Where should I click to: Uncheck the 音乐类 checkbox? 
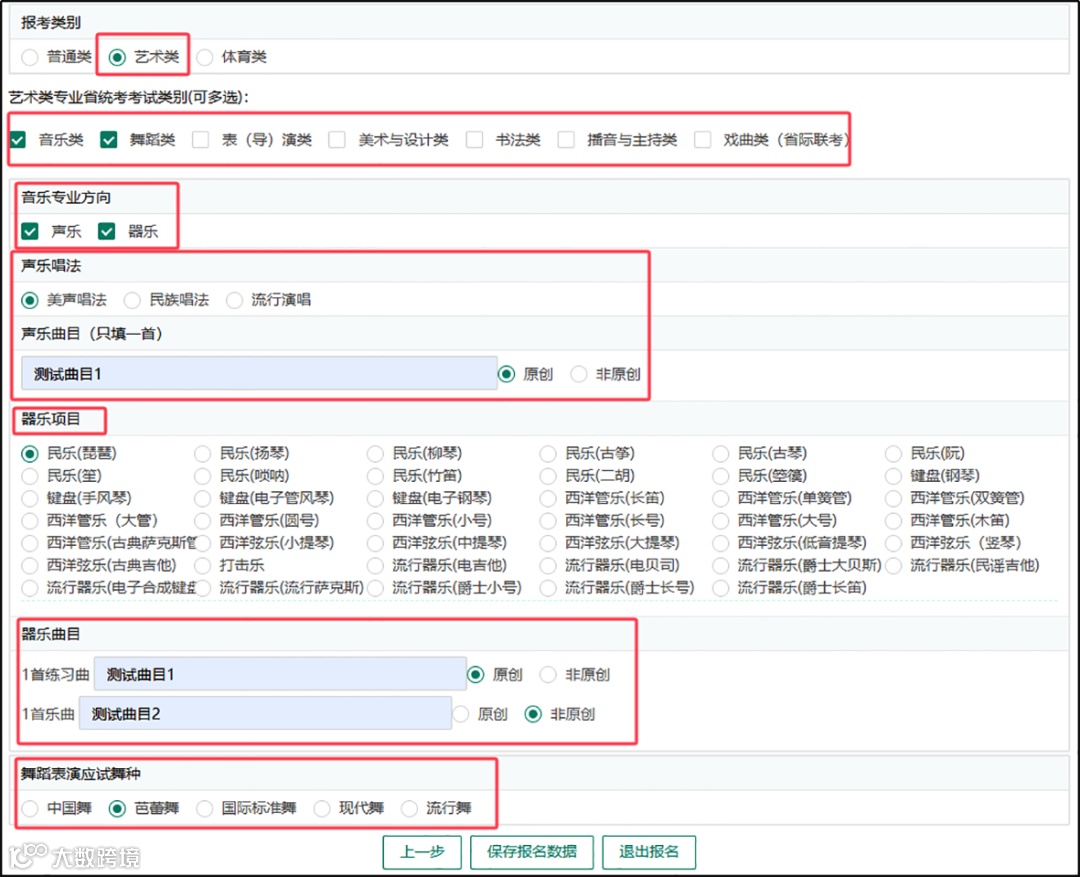[18, 140]
